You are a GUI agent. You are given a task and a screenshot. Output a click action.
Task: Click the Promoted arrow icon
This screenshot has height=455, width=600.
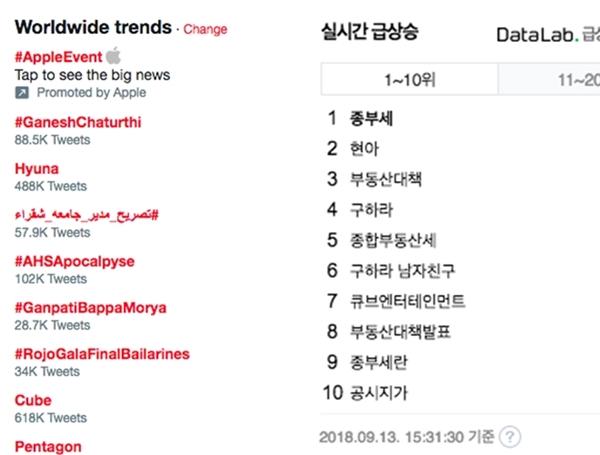coord(22,93)
